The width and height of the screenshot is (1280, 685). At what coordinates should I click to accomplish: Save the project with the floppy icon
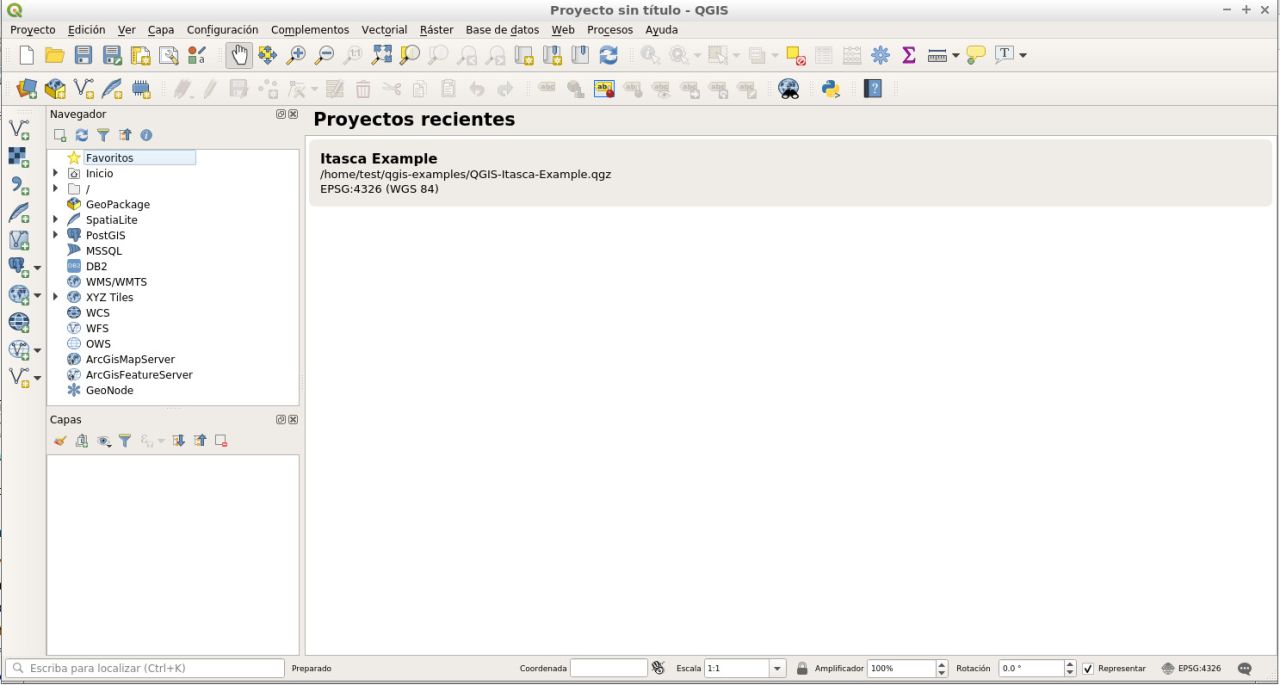84,55
